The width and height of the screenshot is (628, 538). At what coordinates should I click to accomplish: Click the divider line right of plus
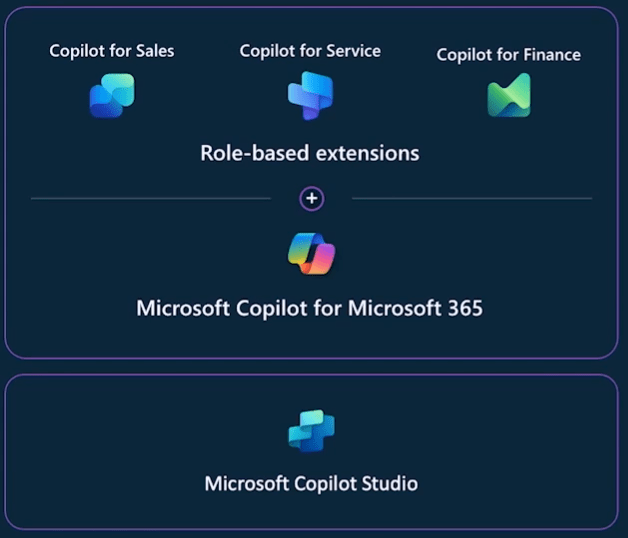(471, 199)
